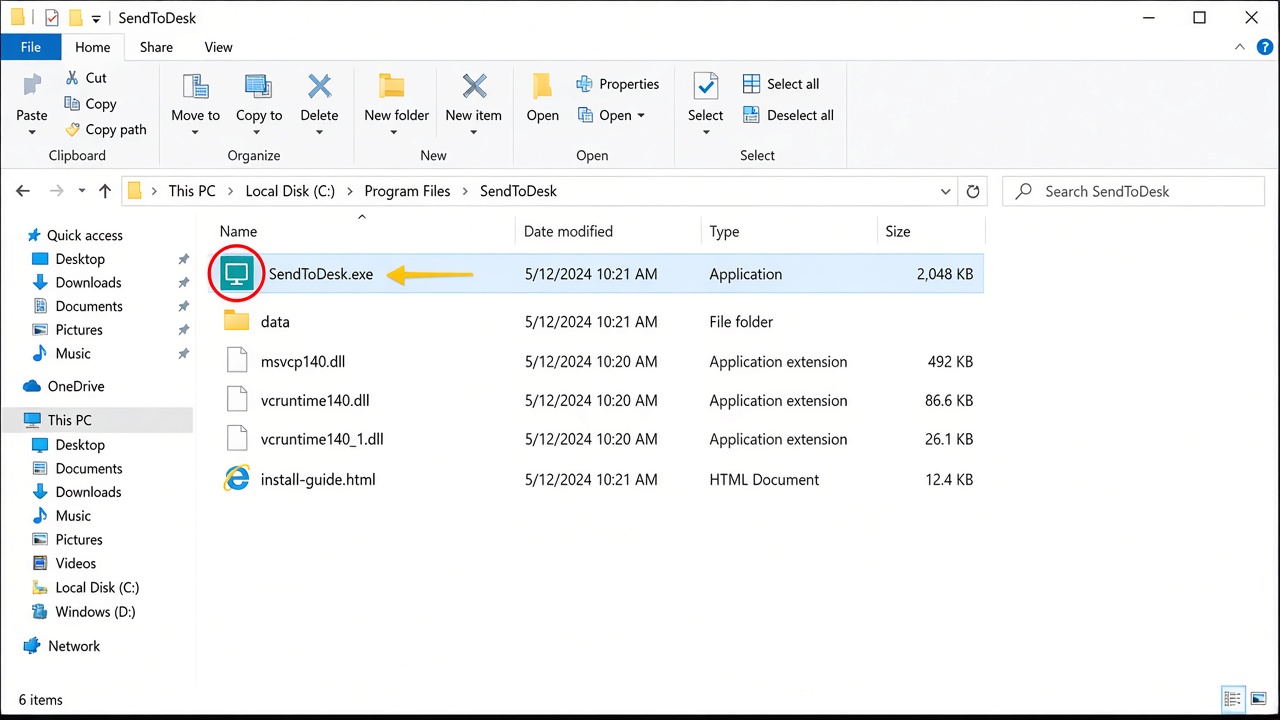
Task: Open the Copy to dropdown
Action: (x=259, y=132)
